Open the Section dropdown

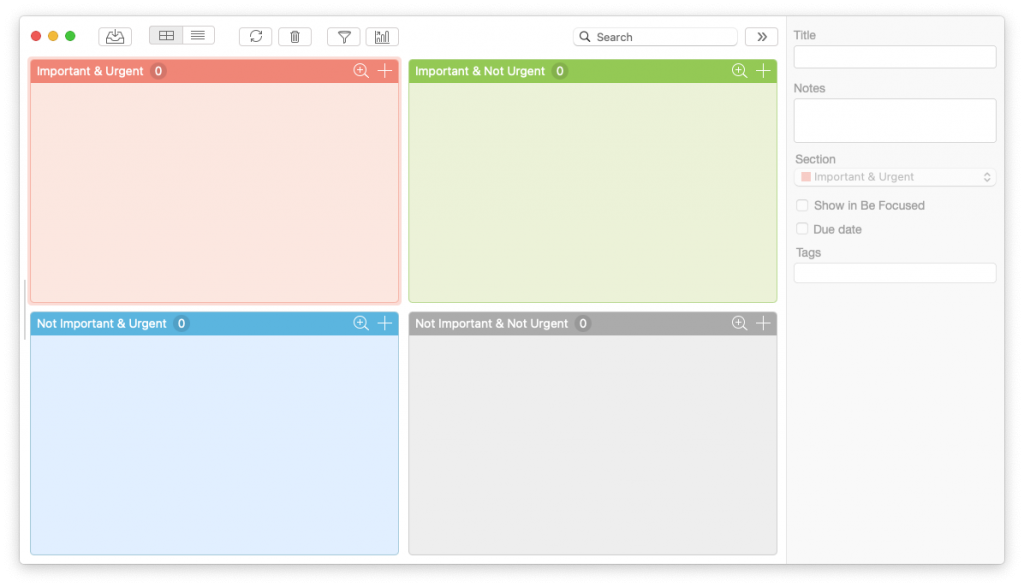pyautogui.click(x=895, y=177)
